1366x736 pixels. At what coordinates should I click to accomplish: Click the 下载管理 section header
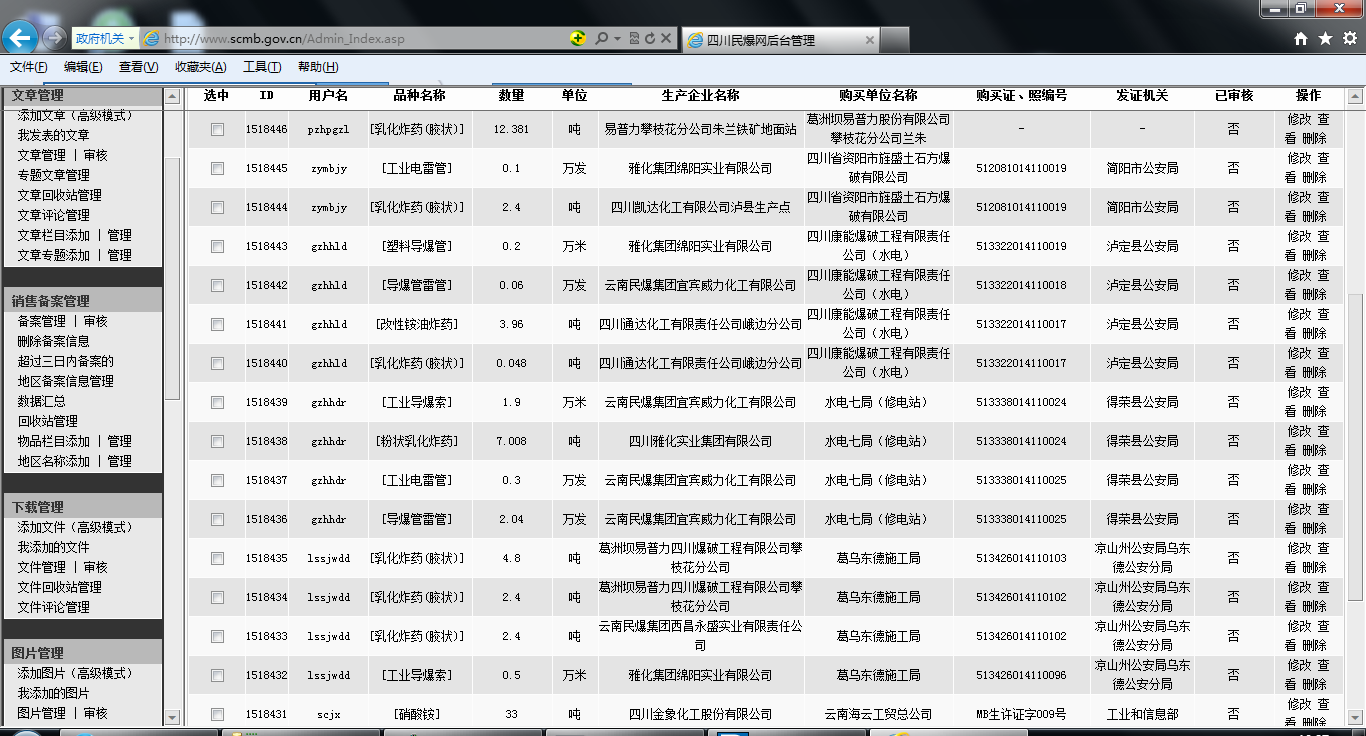tap(81, 506)
